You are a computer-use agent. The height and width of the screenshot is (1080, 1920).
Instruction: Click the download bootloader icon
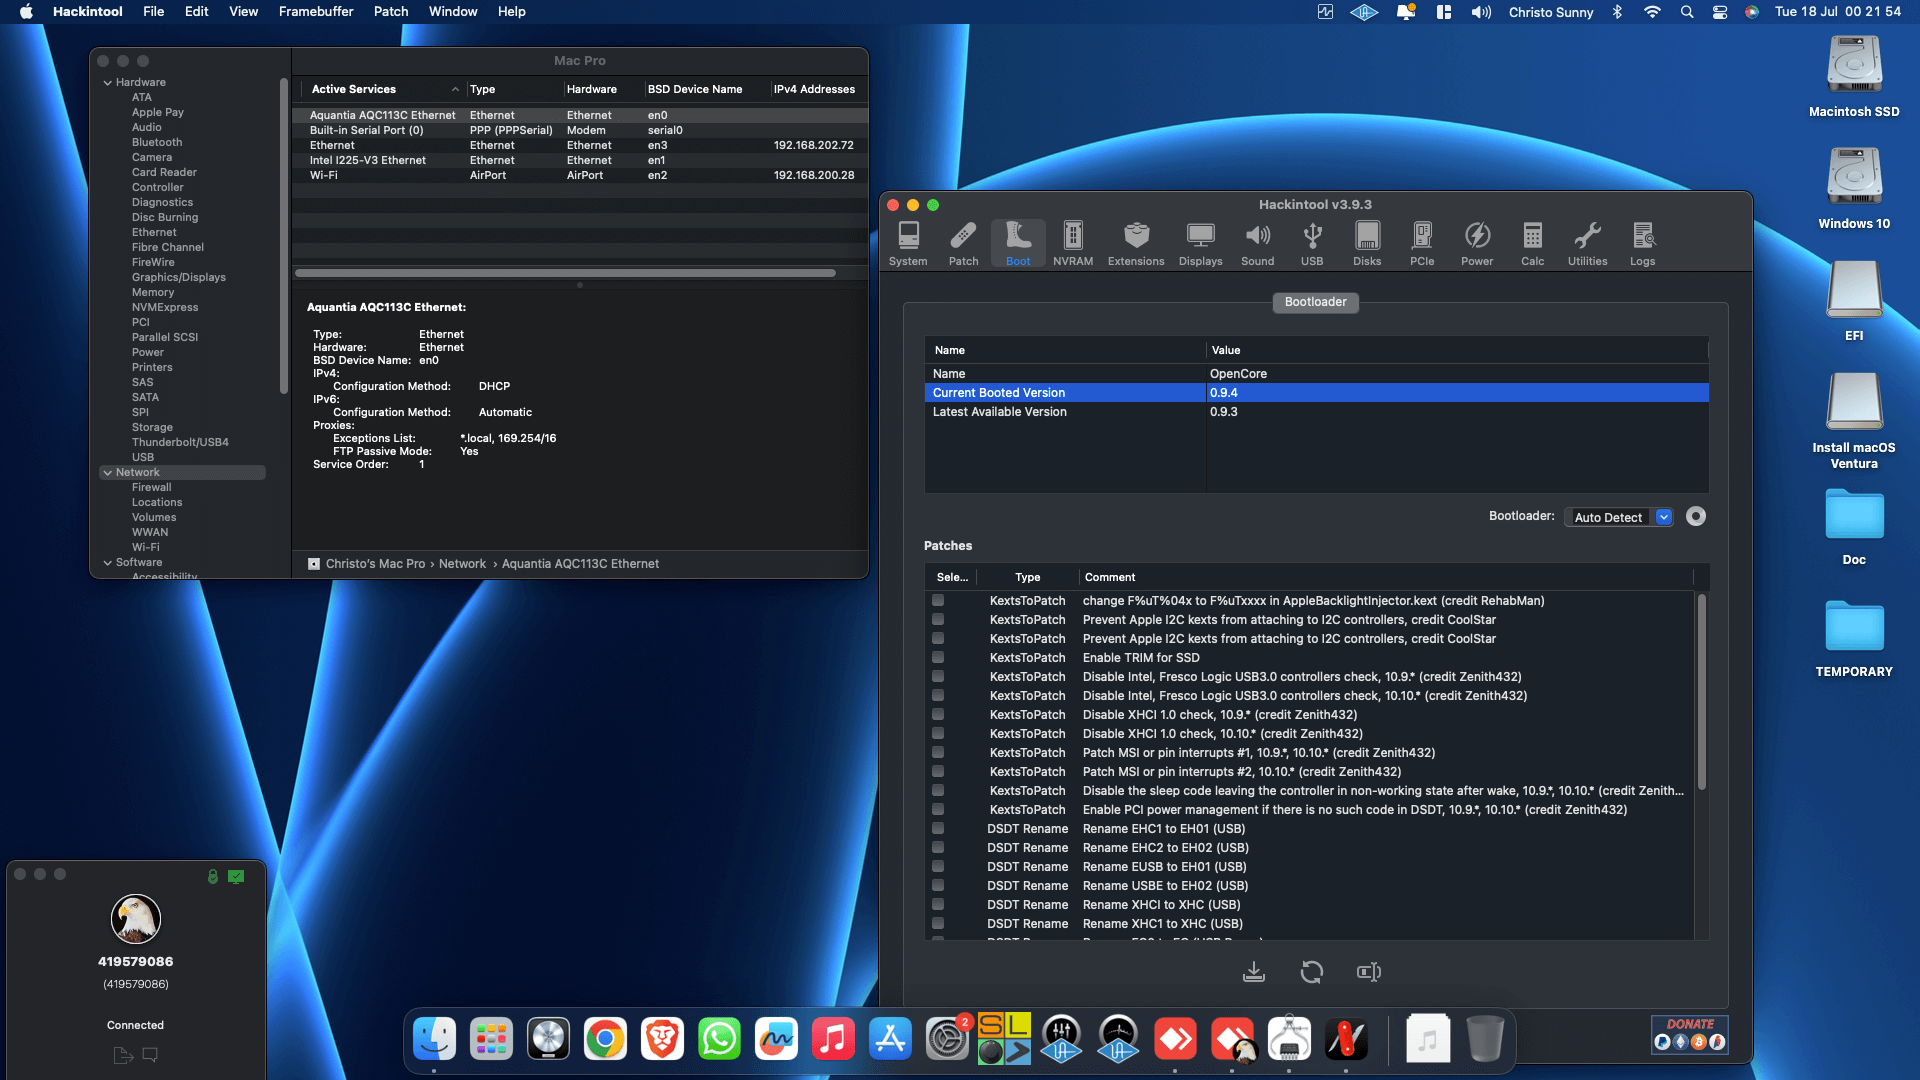(x=1254, y=972)
